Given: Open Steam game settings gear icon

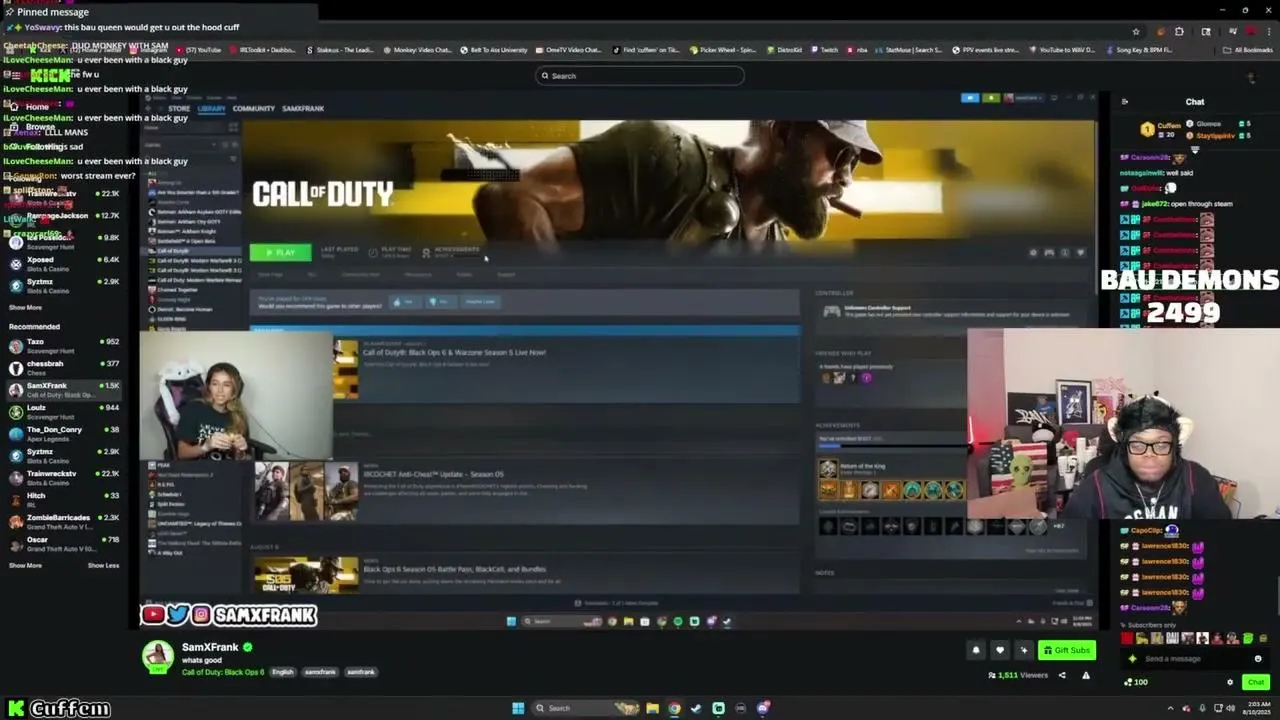Looking at the screenshot, I should pyautogui.click(x=1034, y=253).
